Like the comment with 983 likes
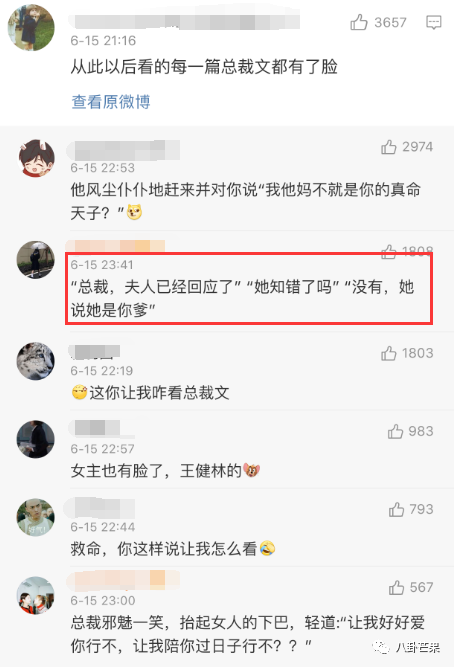The image size is (454, 667). click(395, 431)
